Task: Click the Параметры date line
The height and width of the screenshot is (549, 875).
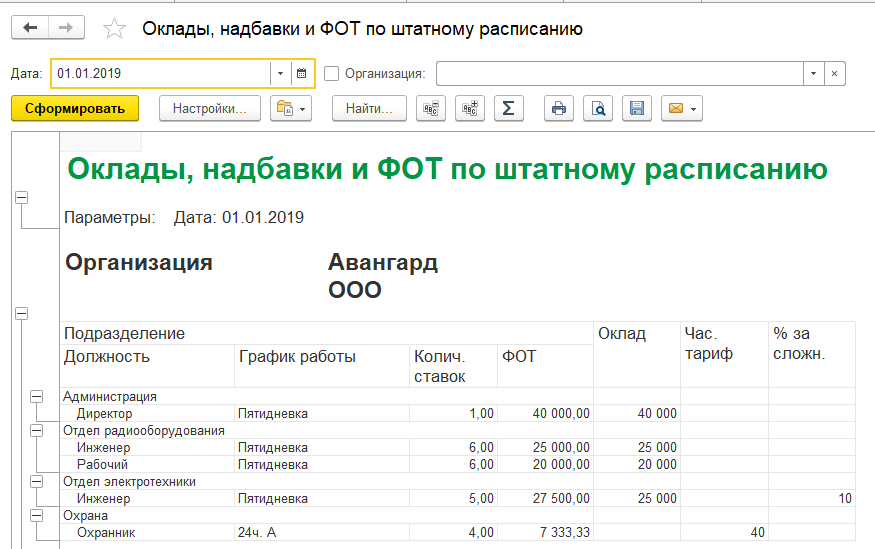Action: (184, 217)
